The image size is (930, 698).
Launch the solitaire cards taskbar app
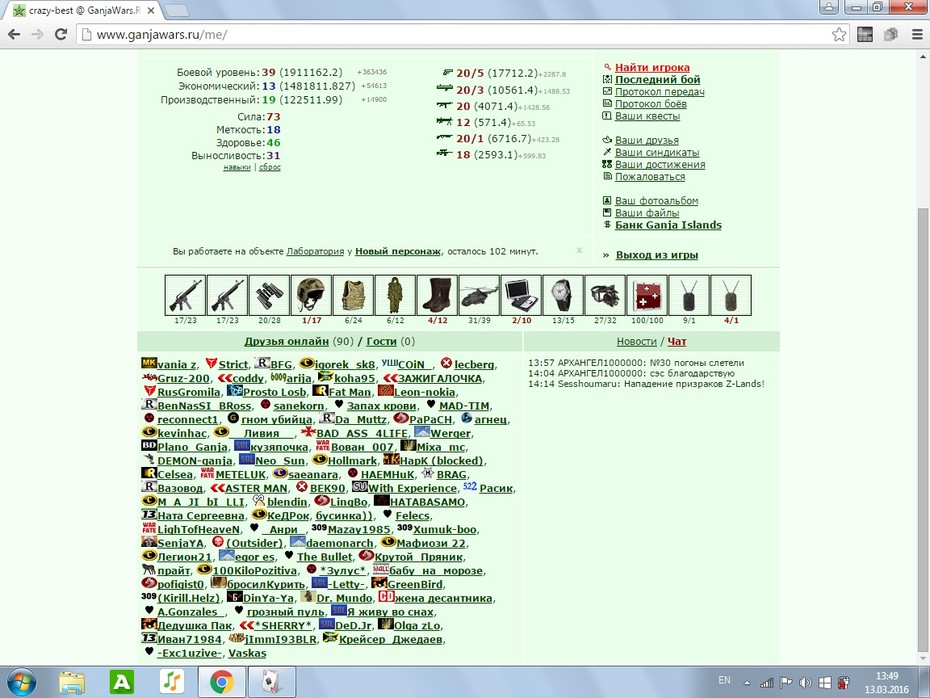272,683
